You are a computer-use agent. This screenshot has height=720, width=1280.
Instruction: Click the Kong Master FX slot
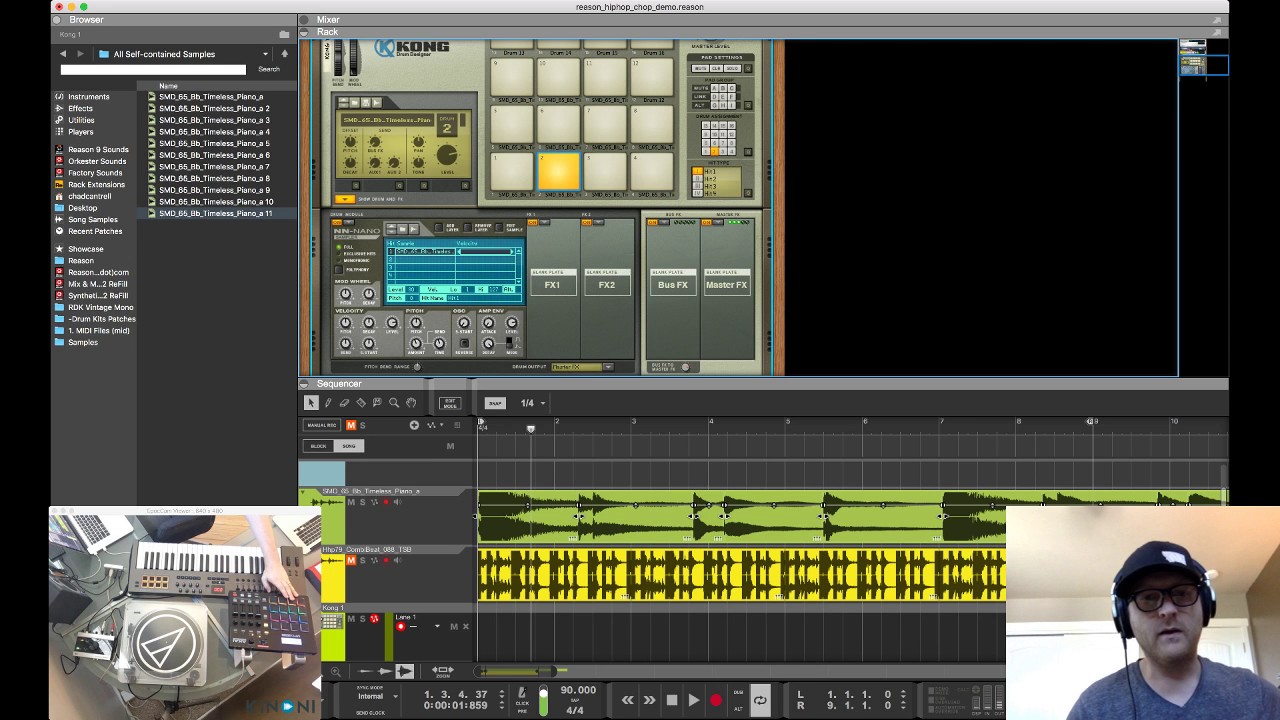[726, 285]
